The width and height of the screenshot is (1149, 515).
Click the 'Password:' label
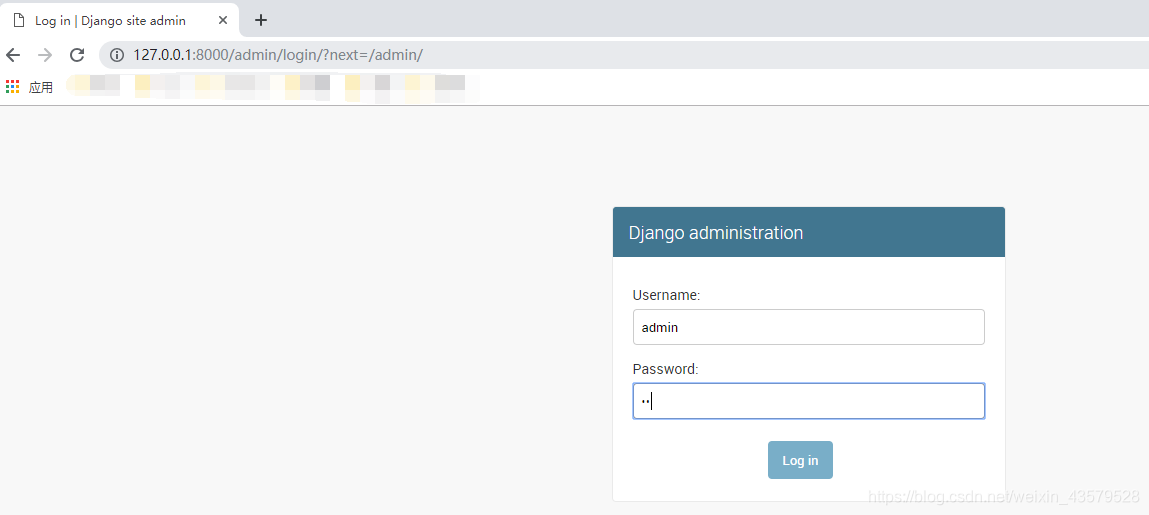[x=665, y=369]
